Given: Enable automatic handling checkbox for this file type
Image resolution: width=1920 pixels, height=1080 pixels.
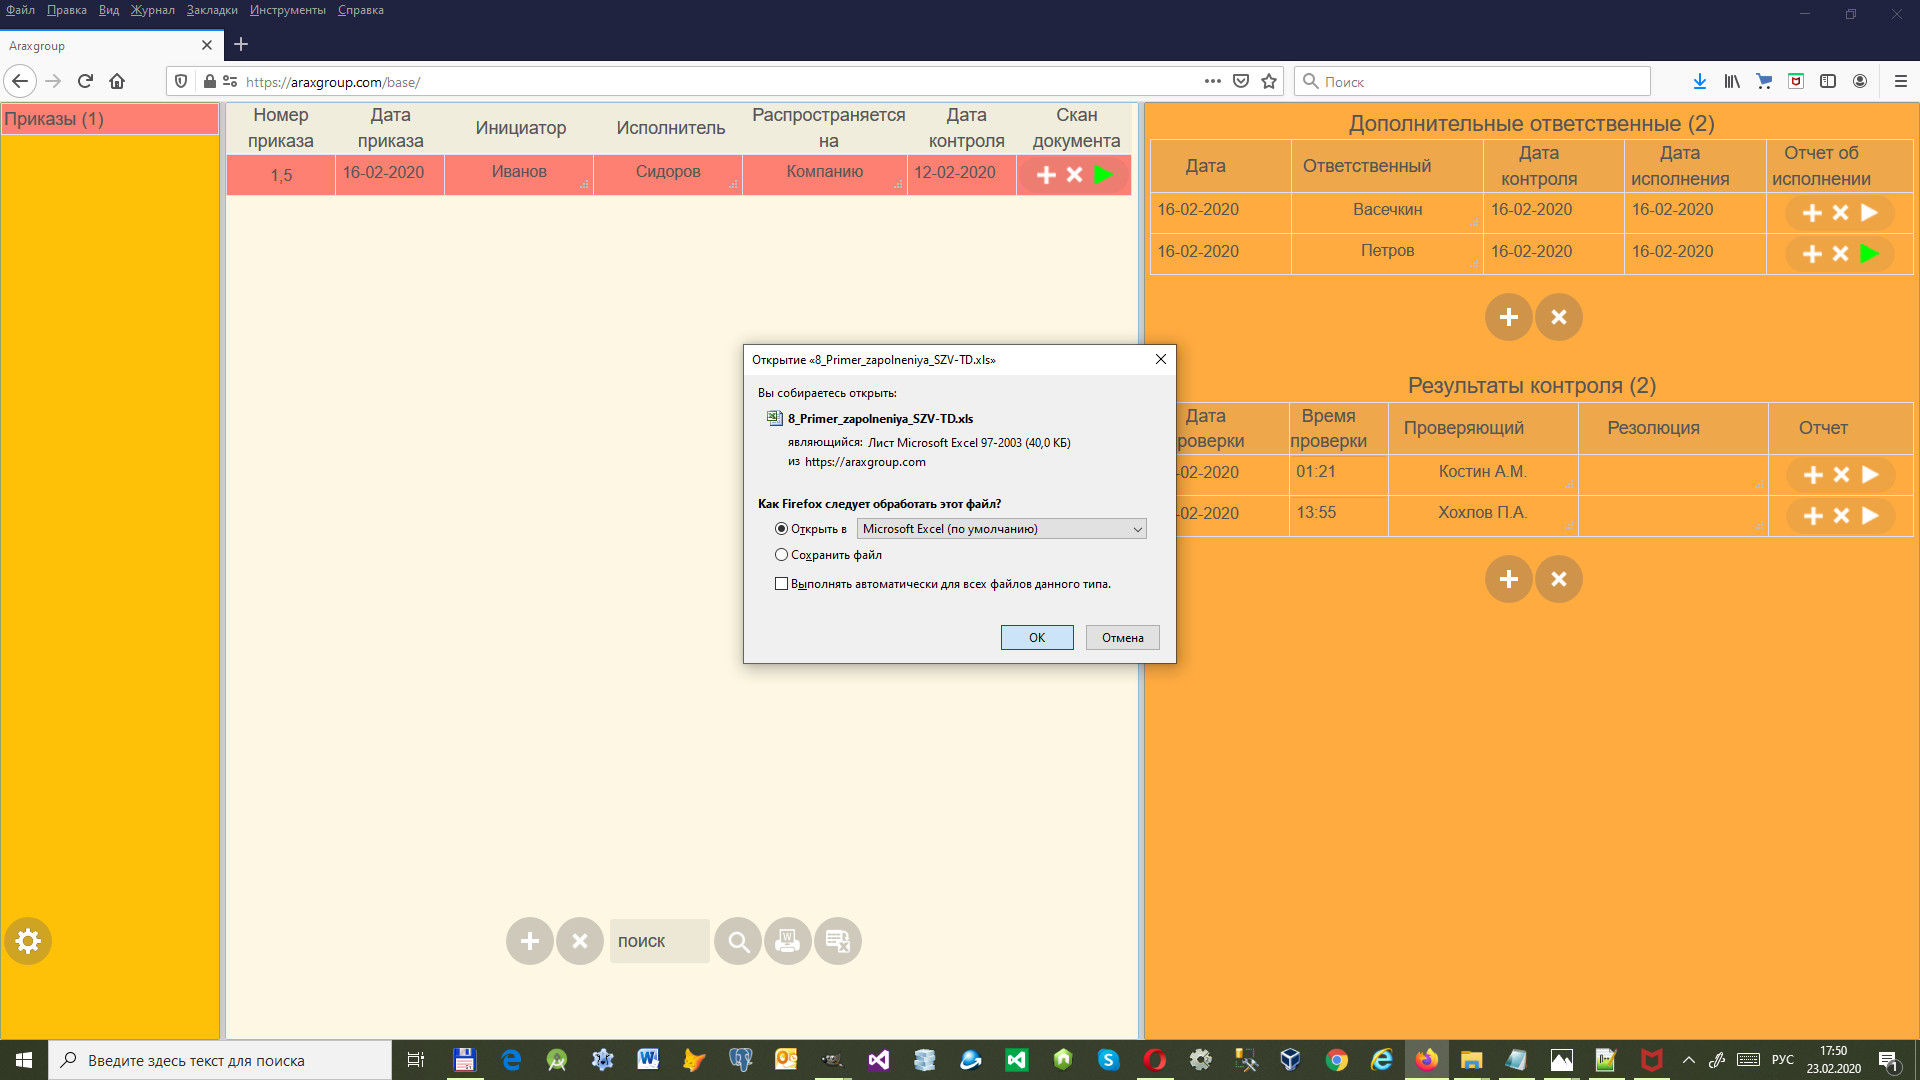Looking at the screenshot, I should [x=781, y=584].
